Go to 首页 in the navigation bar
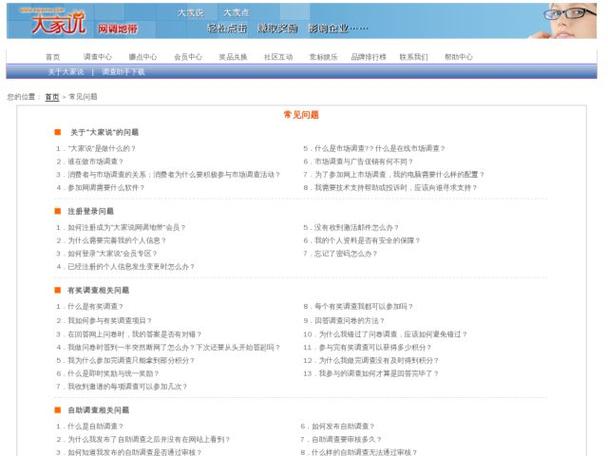This screenshot has width=608, height=456. pyautogui.click(x=53, y=57)
